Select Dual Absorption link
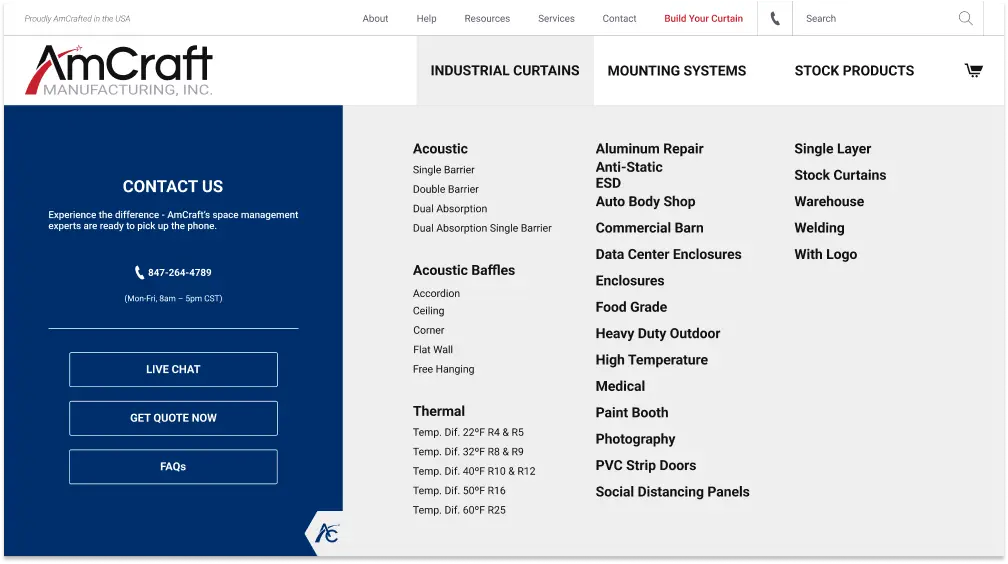 (x=450, y=208)
